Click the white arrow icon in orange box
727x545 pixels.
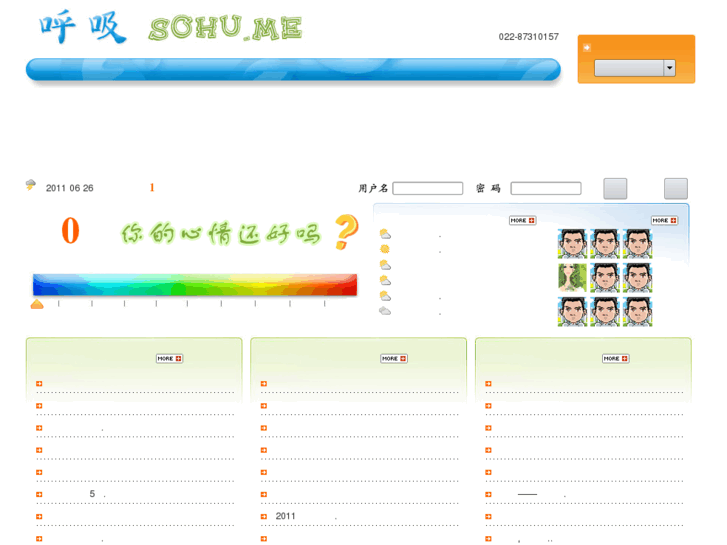point(587,47)
